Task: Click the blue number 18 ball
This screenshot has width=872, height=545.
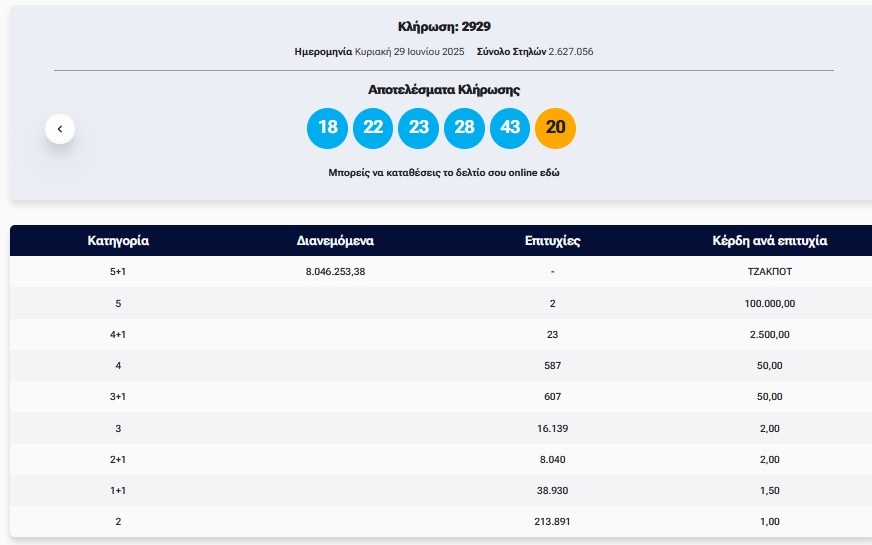Action: pyautogui.click(x=327, y=128)
